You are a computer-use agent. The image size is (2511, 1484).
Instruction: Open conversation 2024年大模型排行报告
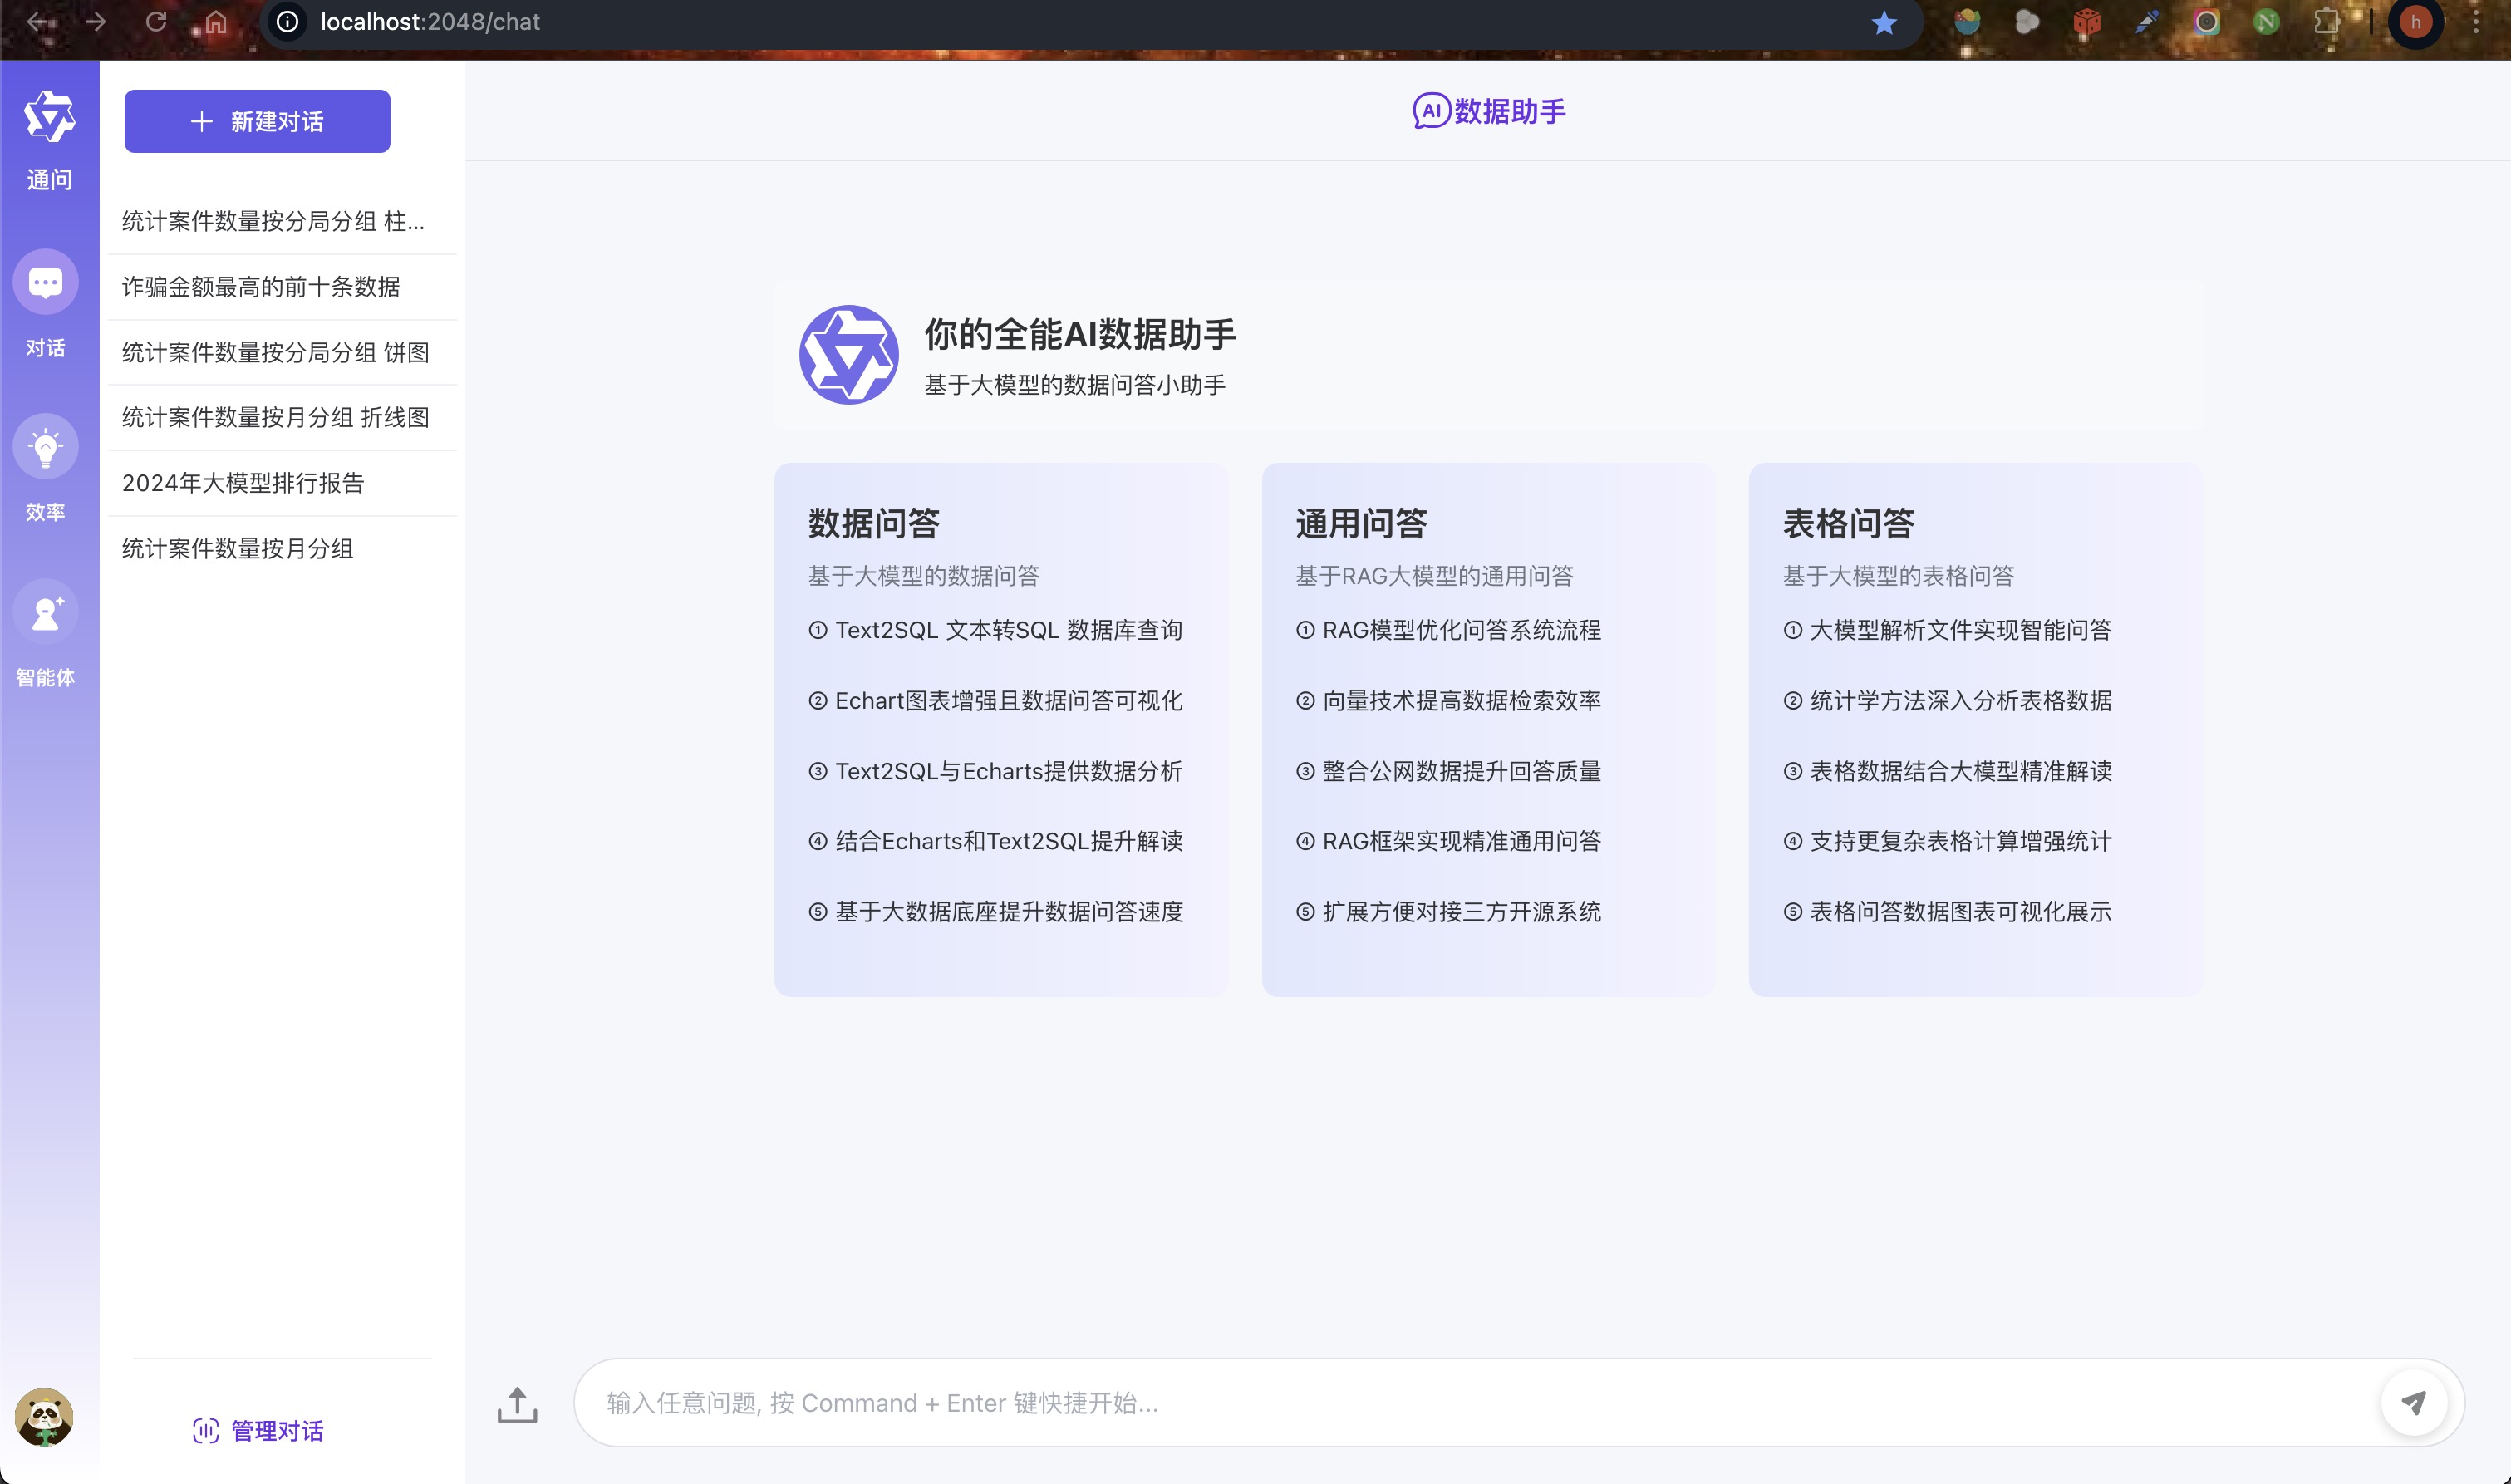(243, 483)
